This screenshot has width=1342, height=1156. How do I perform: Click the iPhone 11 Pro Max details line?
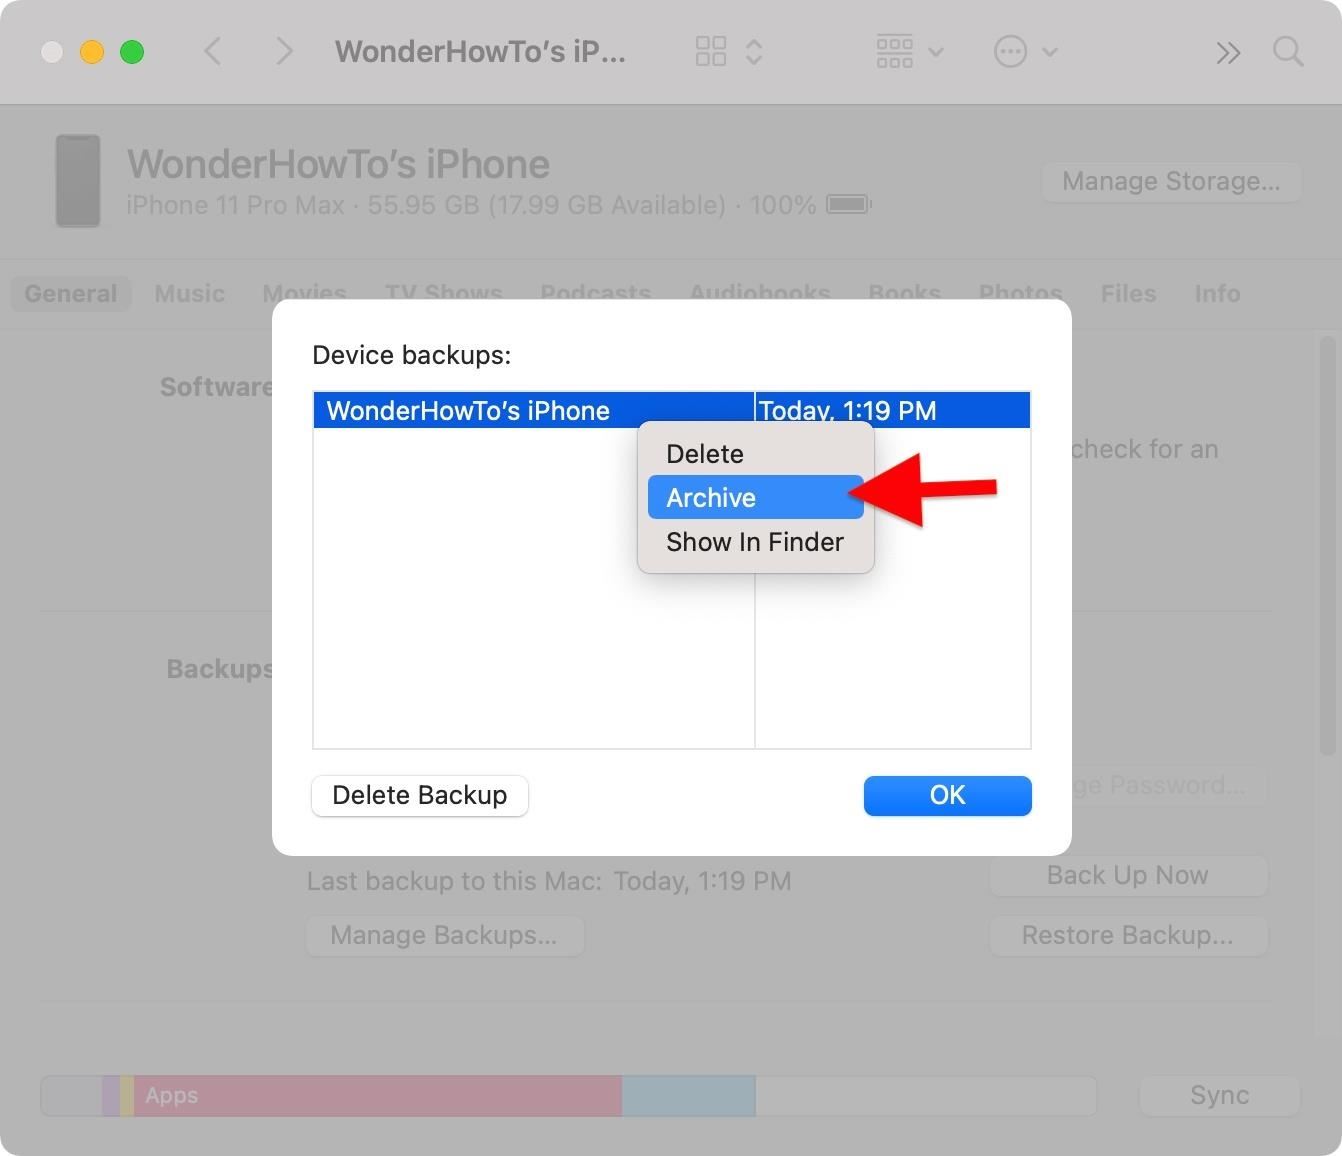[471, 205]
